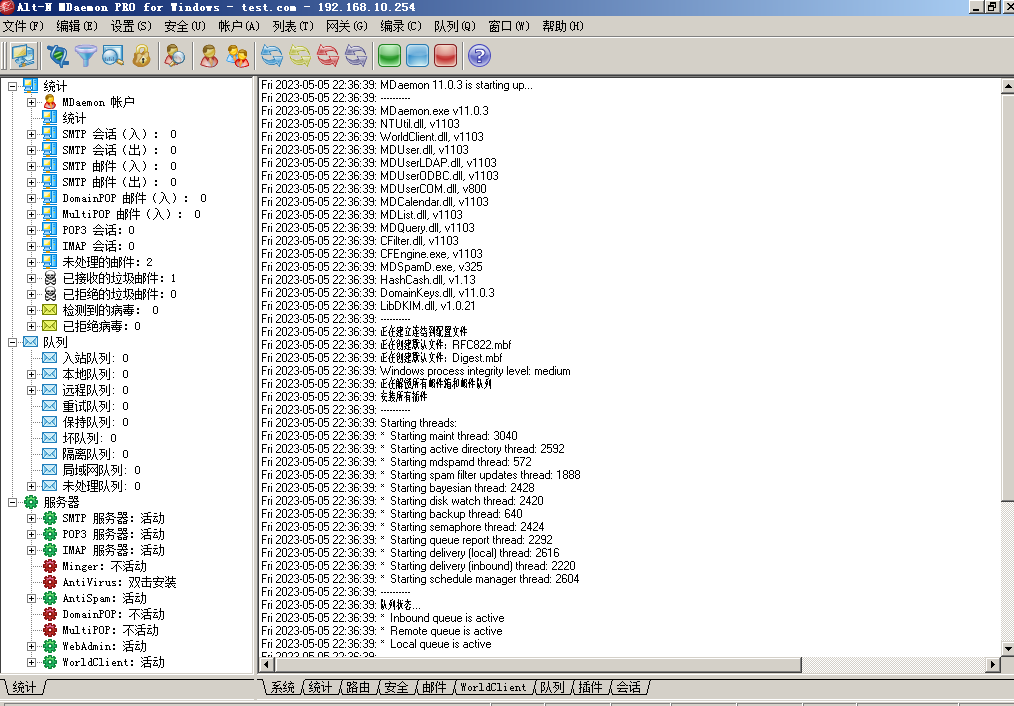Viewport: 1014px width, 706px height.
Task: Expand the AntiSpam tree node
Action: point(31,598)
